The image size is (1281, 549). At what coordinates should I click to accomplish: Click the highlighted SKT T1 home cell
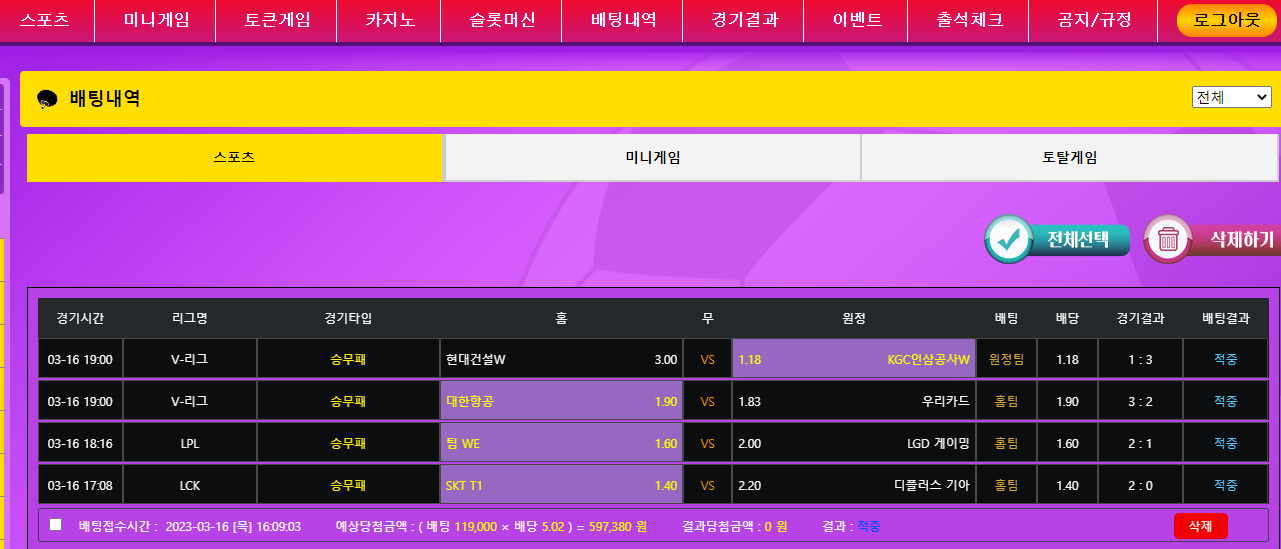point(561,485)
